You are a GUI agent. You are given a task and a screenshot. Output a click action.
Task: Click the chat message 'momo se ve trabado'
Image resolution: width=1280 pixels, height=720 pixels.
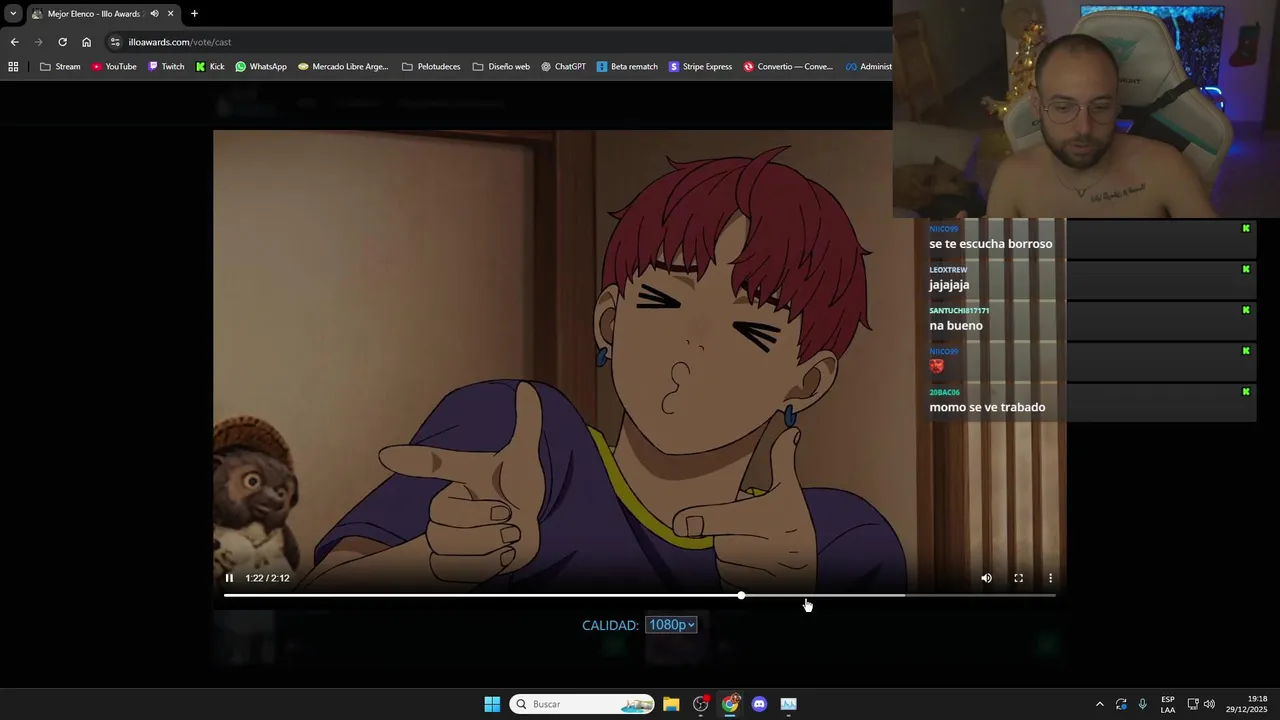click(x=987, y=407)
